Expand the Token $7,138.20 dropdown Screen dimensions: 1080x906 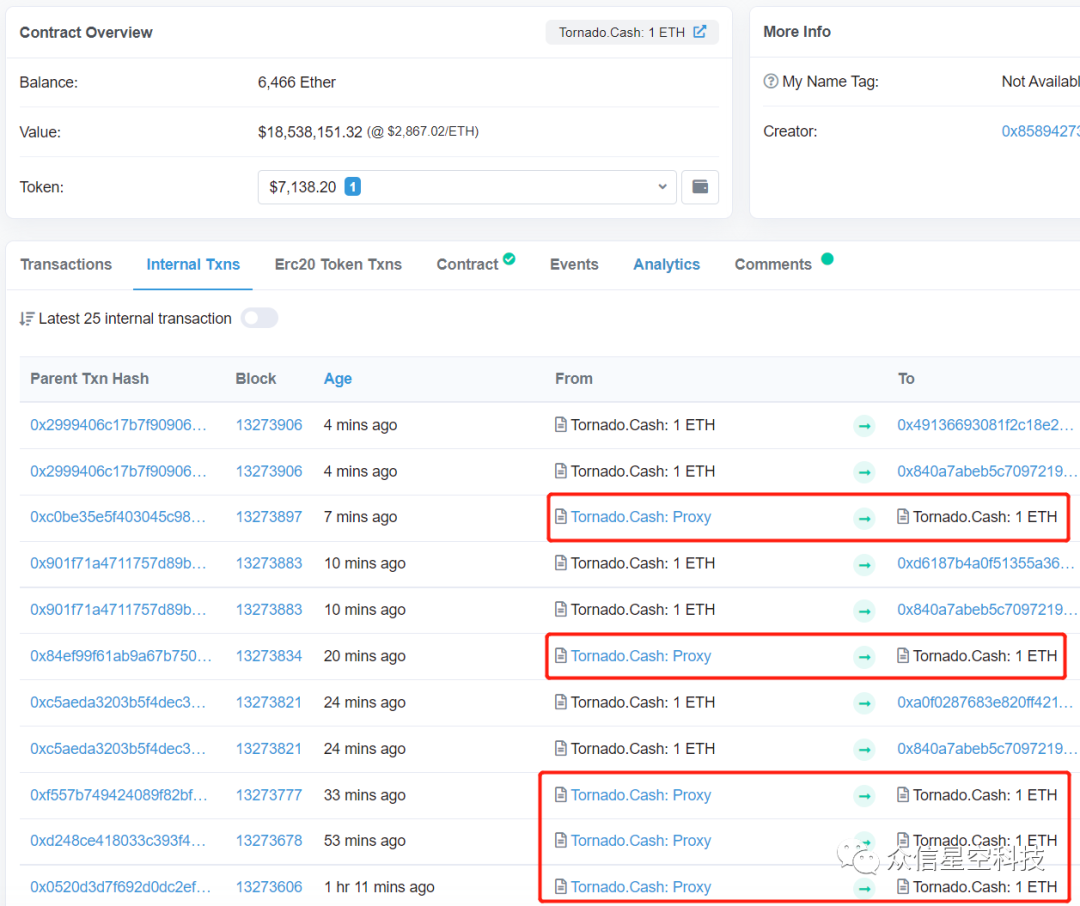point(467,187)
